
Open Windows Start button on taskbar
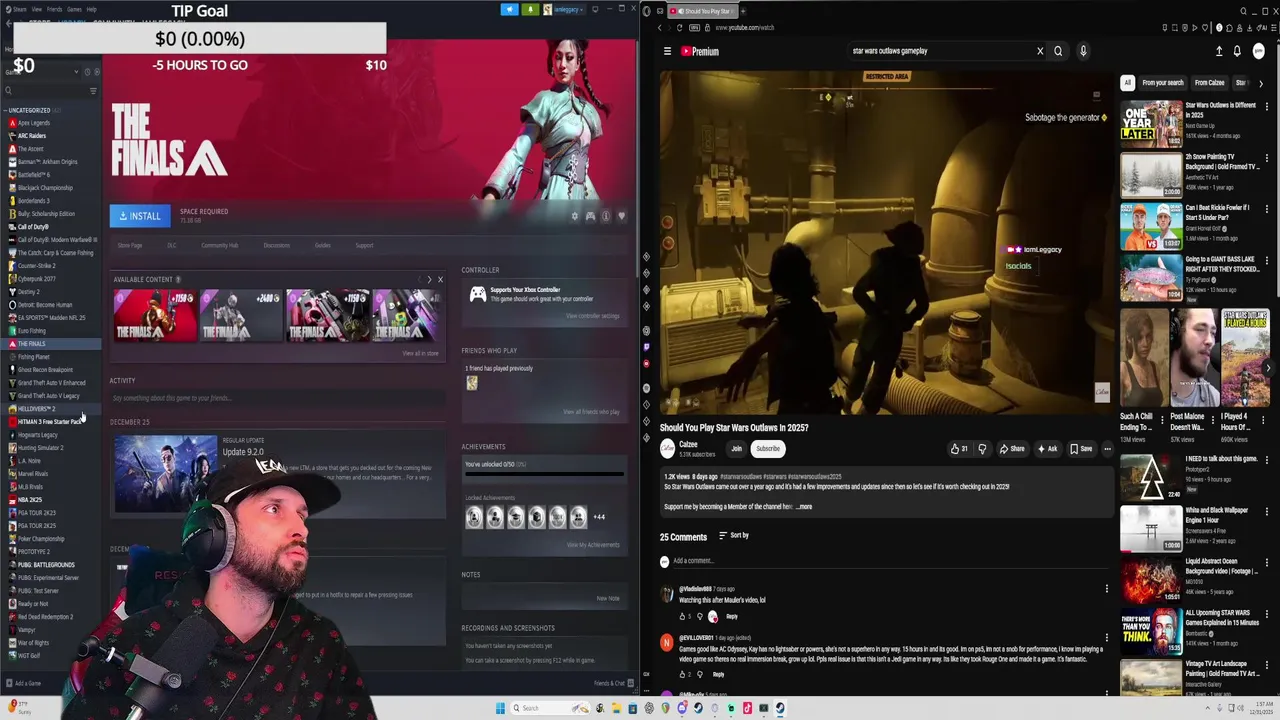(x=500, y=708)
